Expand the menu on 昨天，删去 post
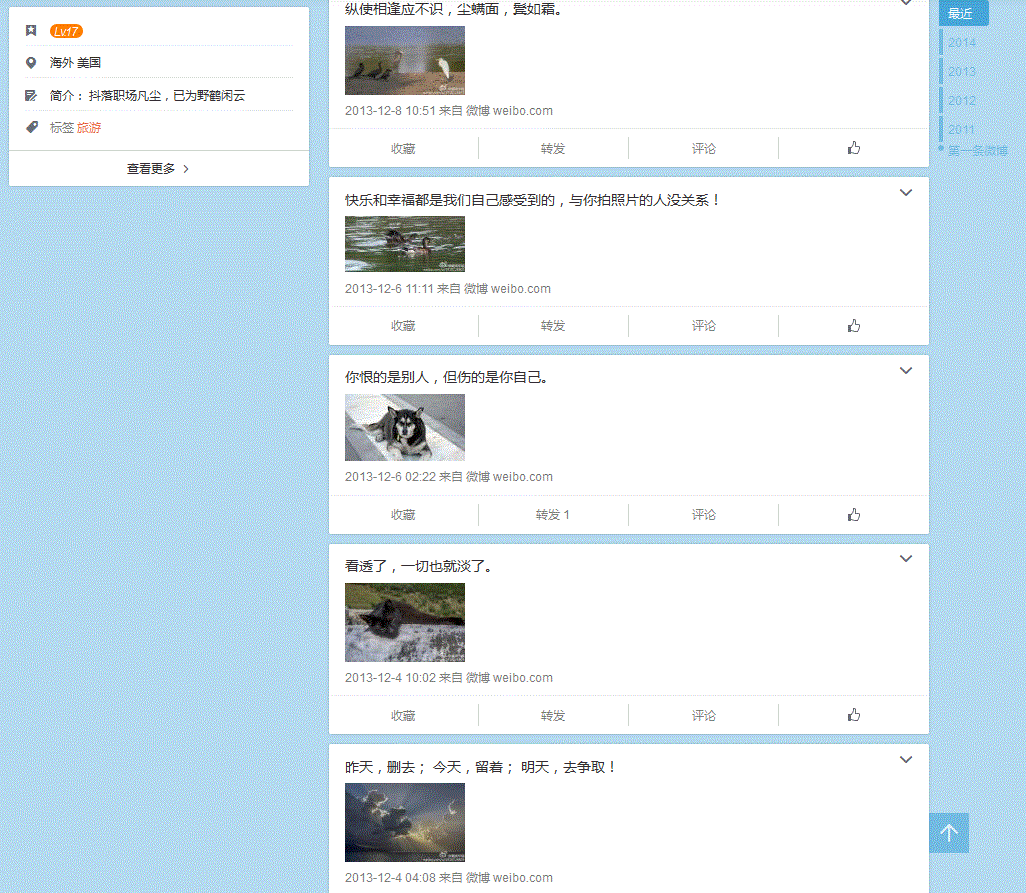The width and height of the screenshot is (1026, 893). click(906, 760)
